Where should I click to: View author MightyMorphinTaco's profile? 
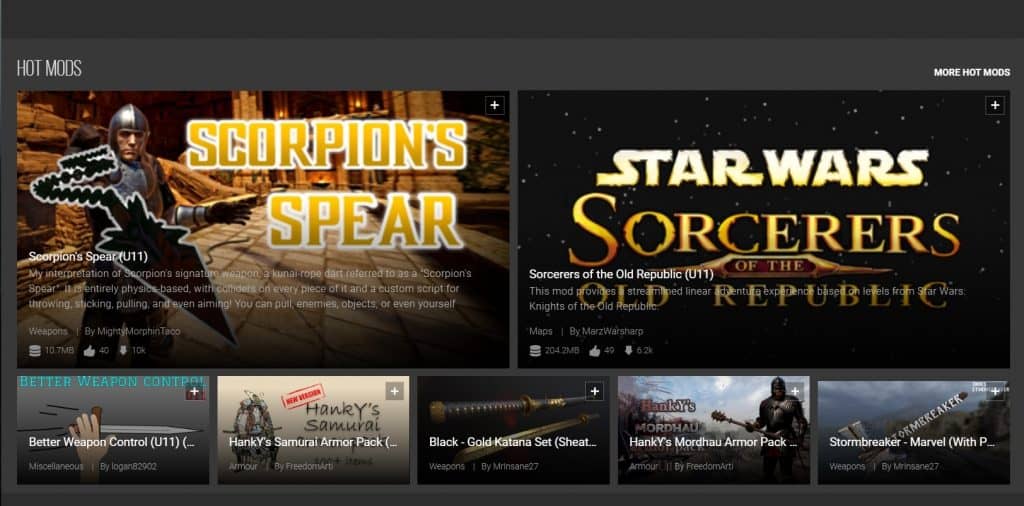[x=138, y=332]
